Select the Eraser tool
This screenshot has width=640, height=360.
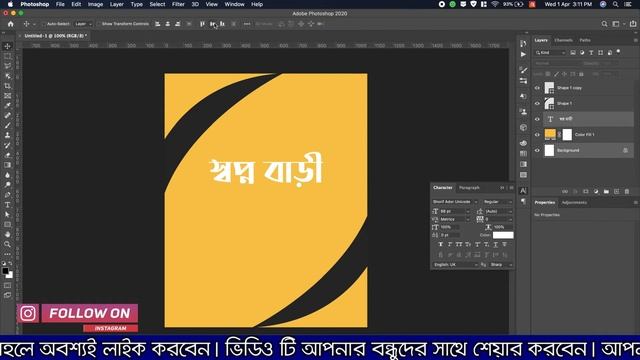[x=7, y=155]
